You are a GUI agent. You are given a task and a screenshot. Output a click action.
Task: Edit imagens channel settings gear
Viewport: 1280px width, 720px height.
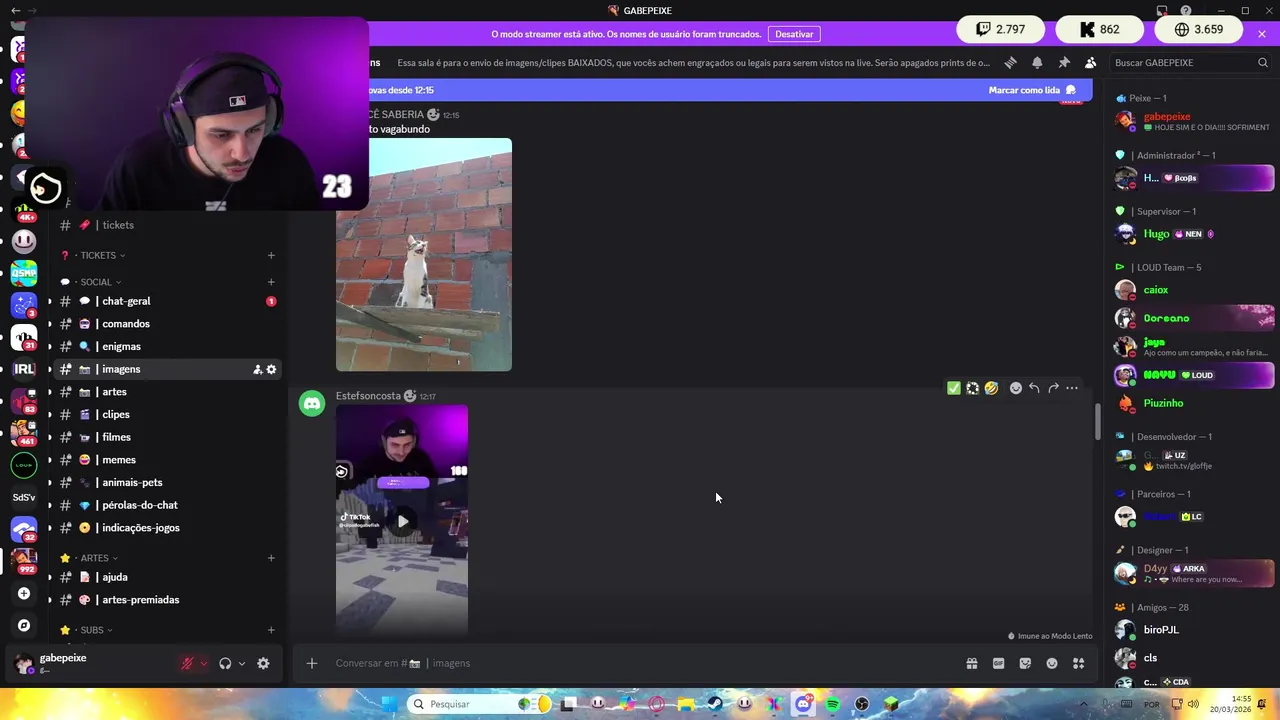coord(271,369)
